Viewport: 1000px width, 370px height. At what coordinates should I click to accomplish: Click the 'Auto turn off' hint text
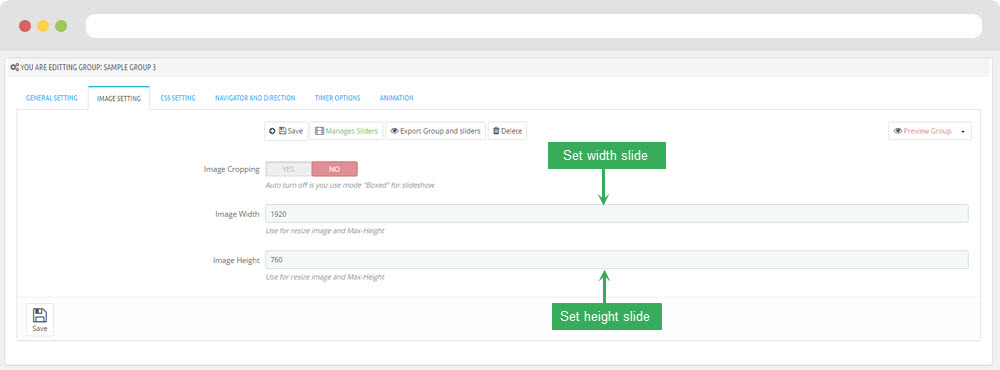[350, 185]
